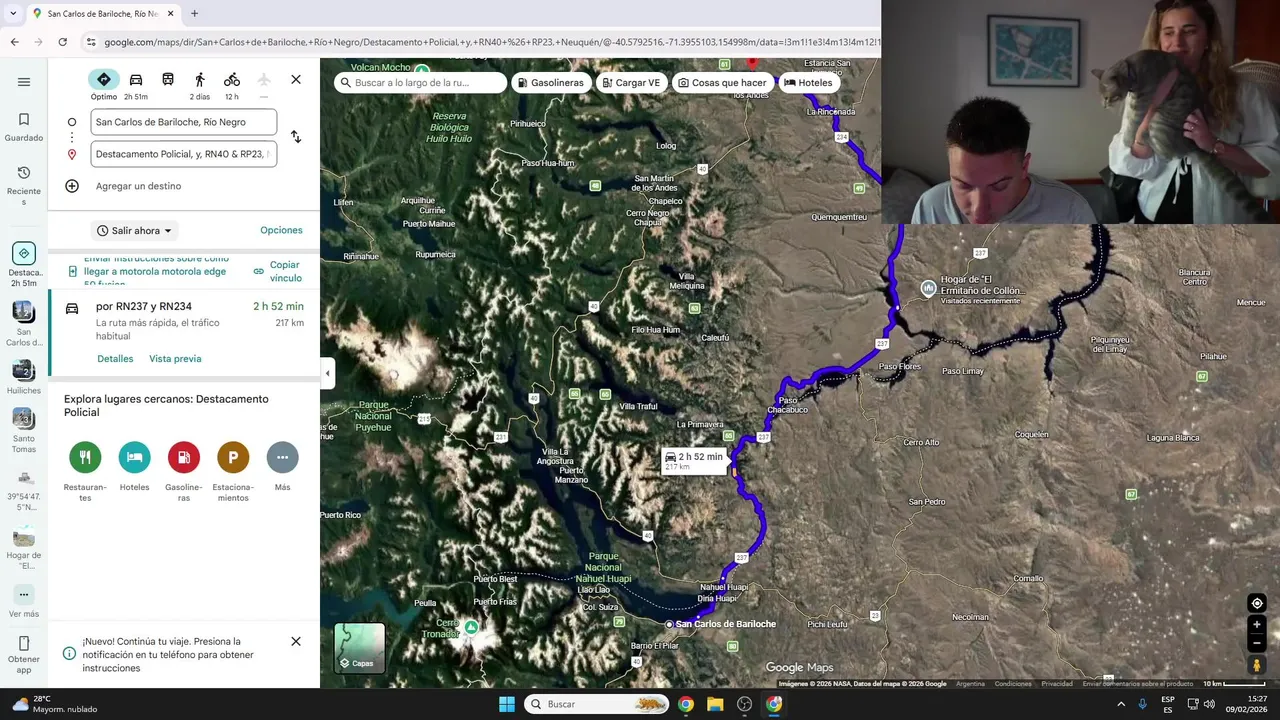Open the Google Maps hamburger menu
This screenshot has height=720, width=1280.
pos(24,82)
